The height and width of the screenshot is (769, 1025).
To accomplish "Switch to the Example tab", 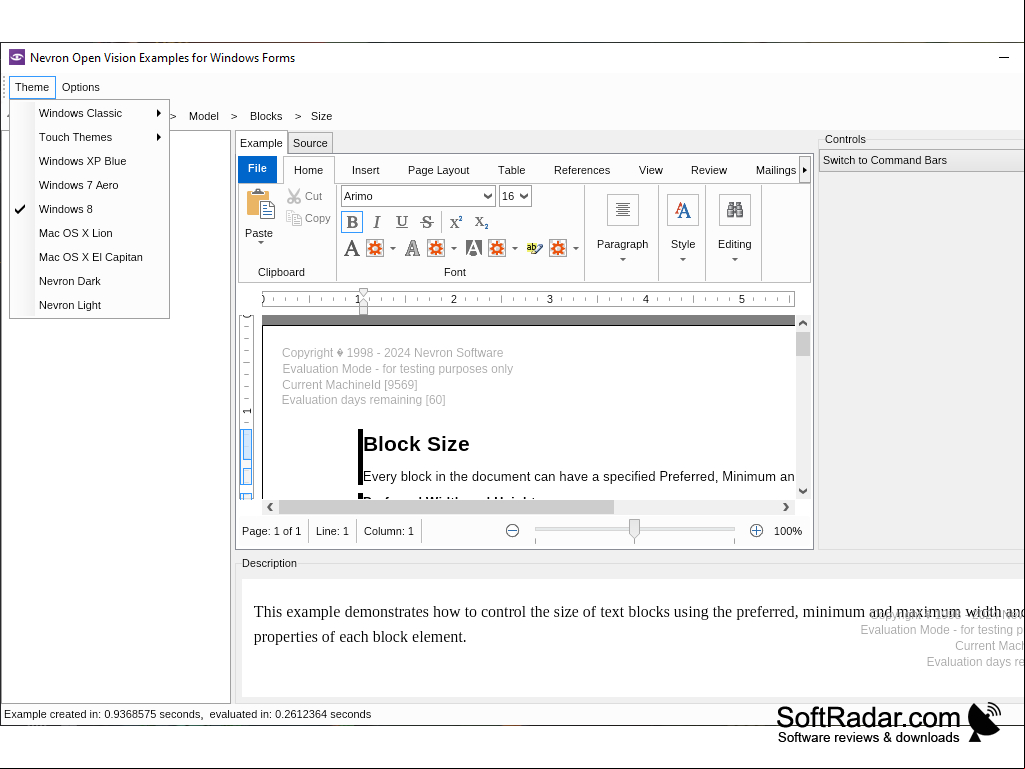I will (261, 143).
